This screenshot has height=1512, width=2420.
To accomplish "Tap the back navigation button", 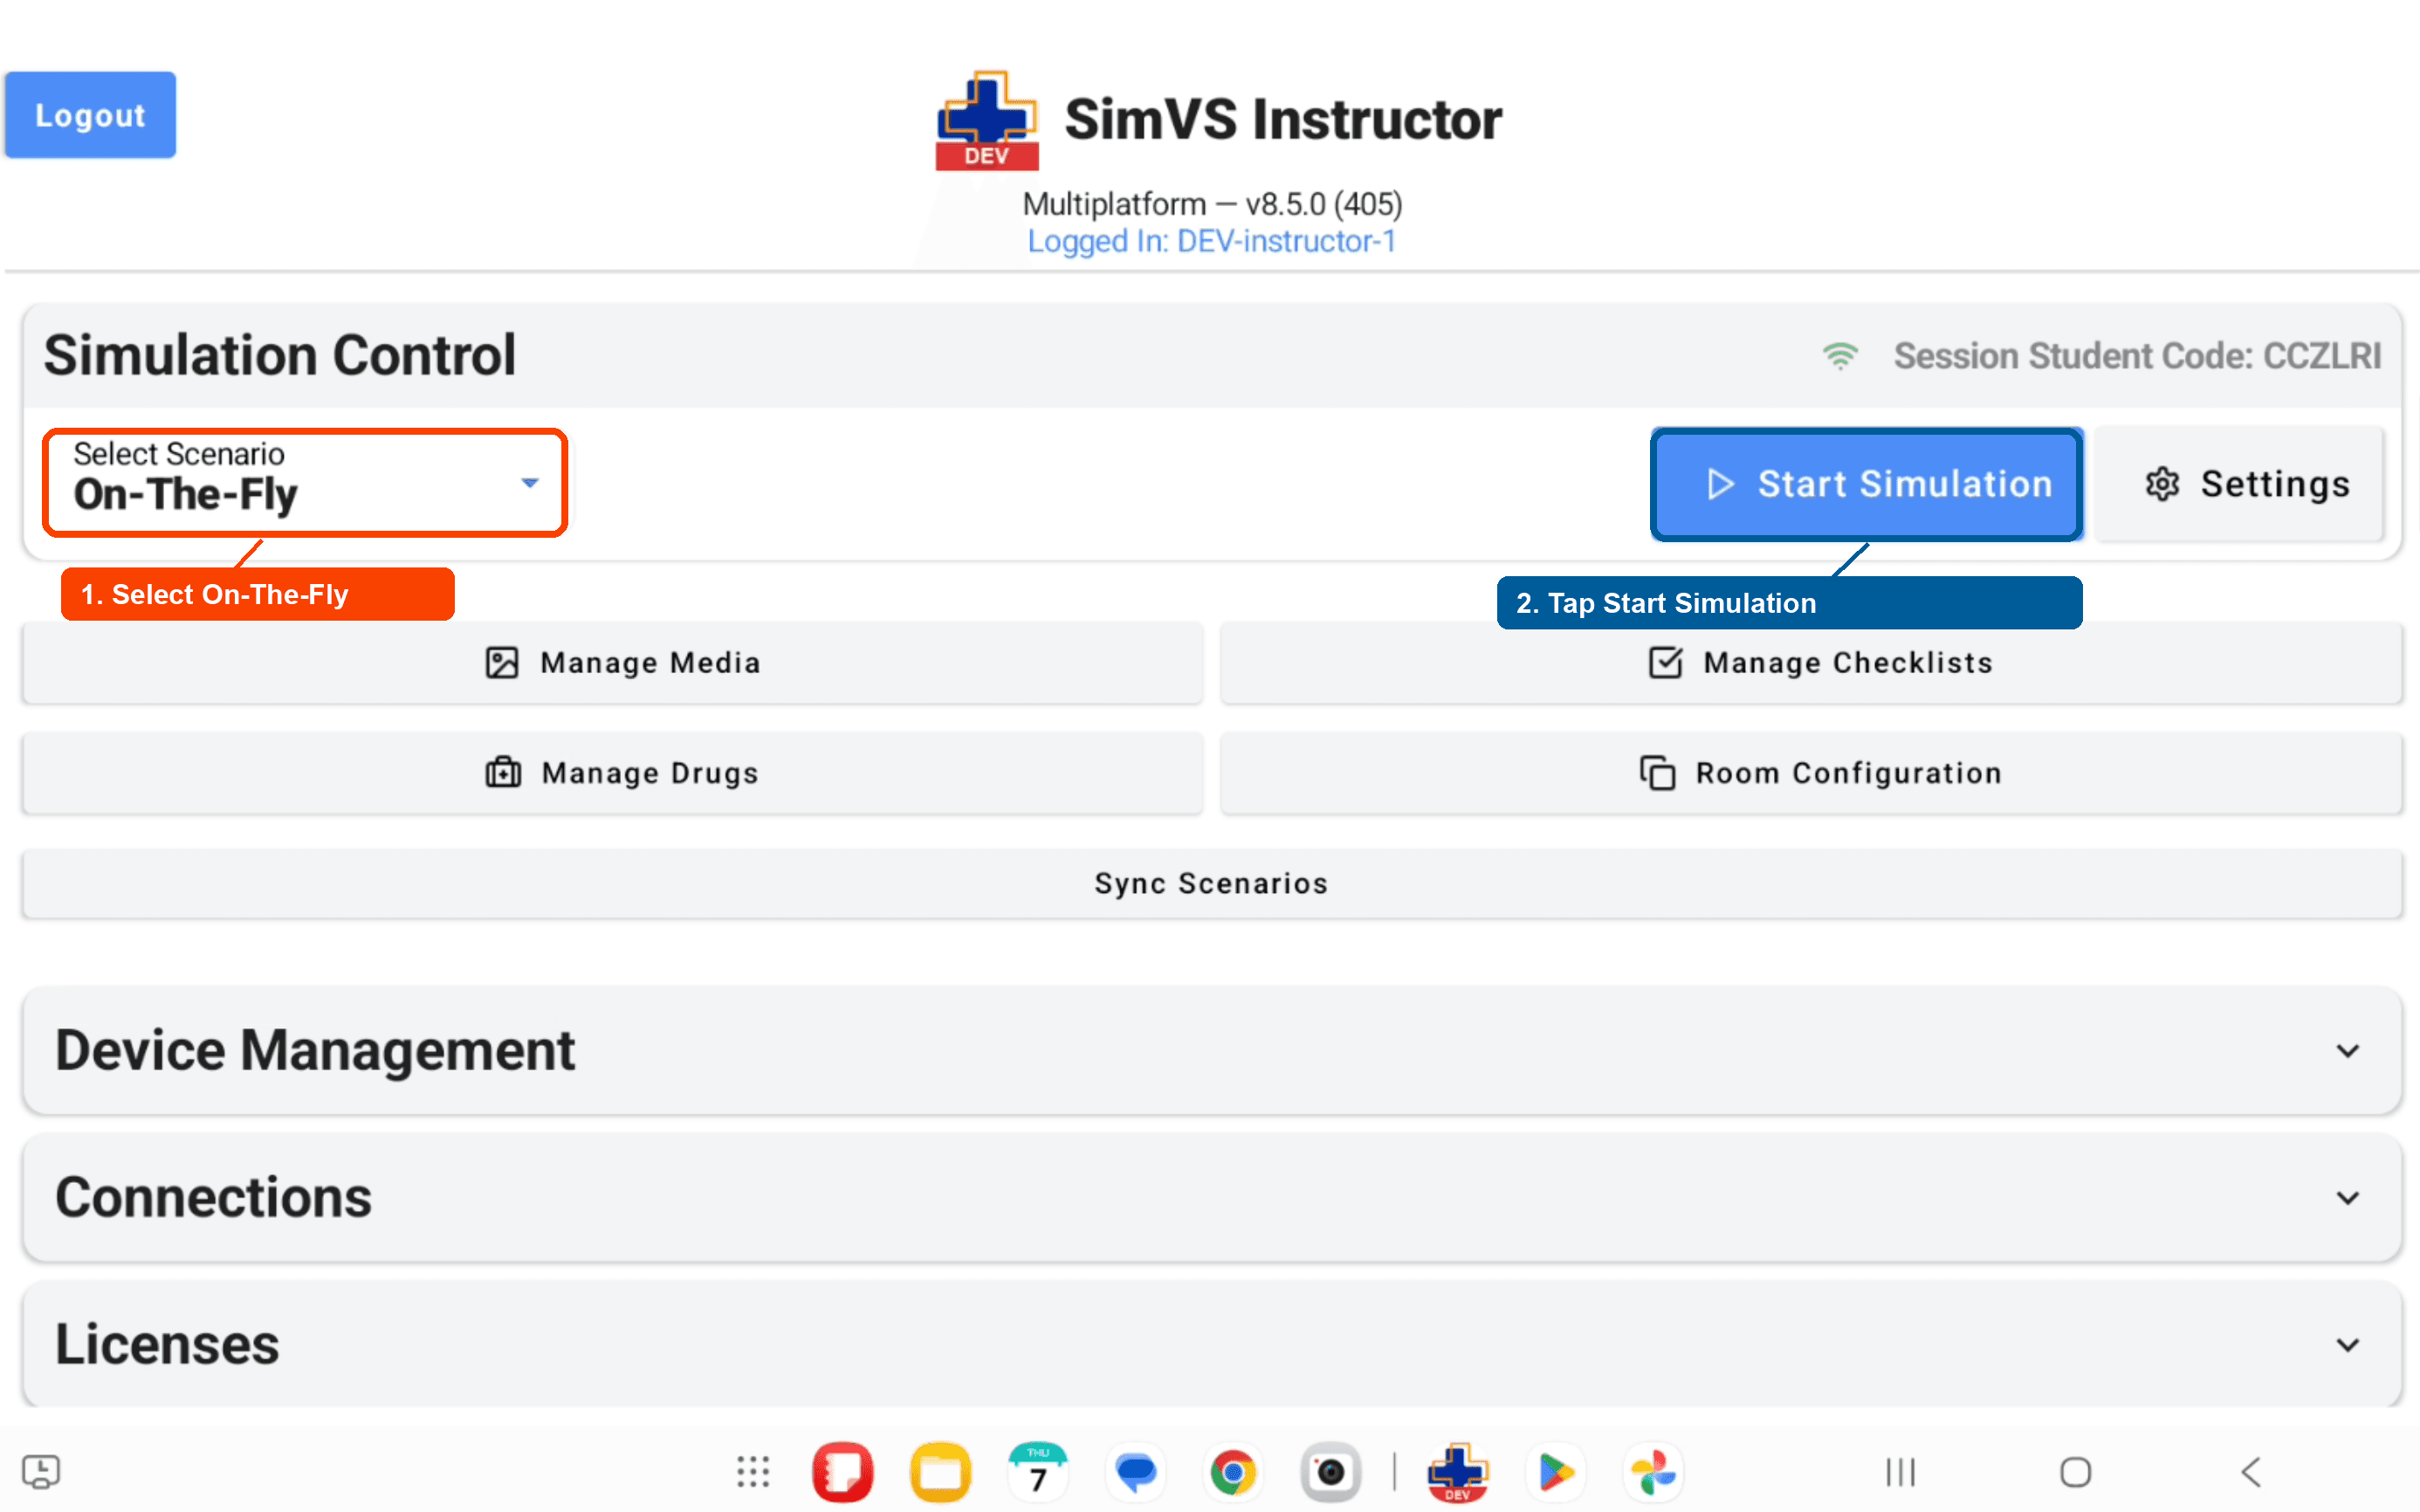I will click(x=2251, y=1472).
